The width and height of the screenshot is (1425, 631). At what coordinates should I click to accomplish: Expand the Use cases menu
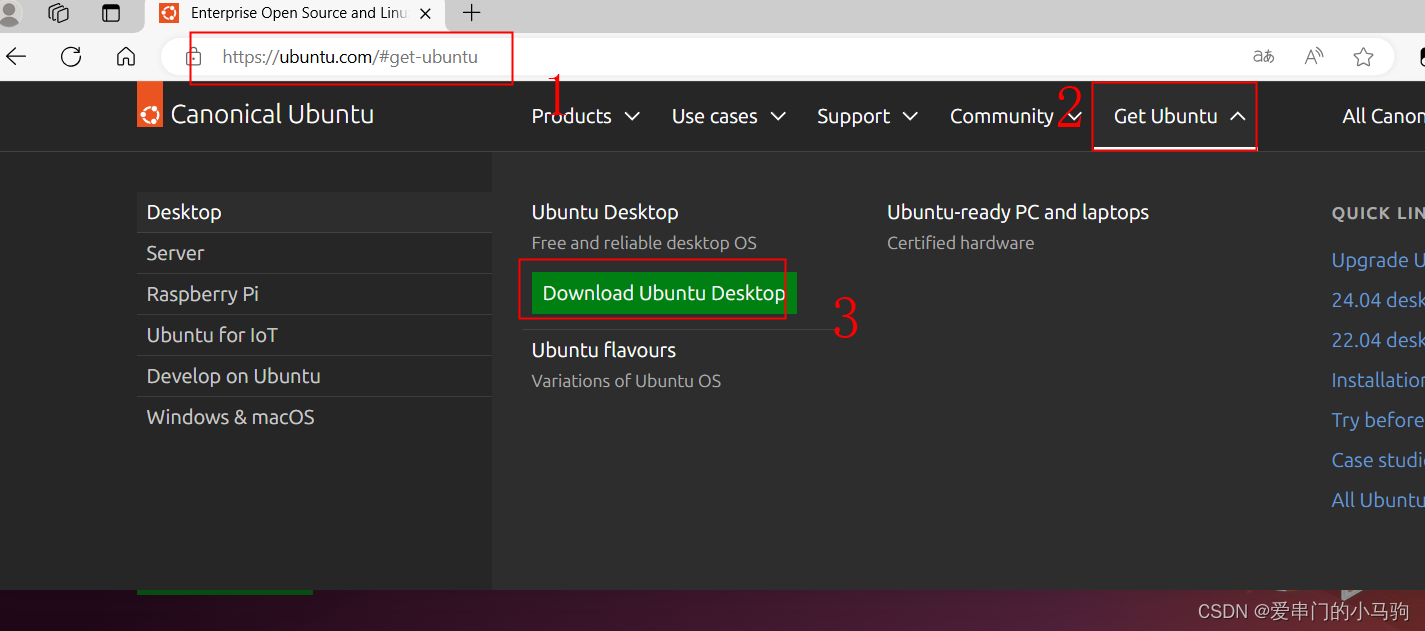(x=728, y=116)
